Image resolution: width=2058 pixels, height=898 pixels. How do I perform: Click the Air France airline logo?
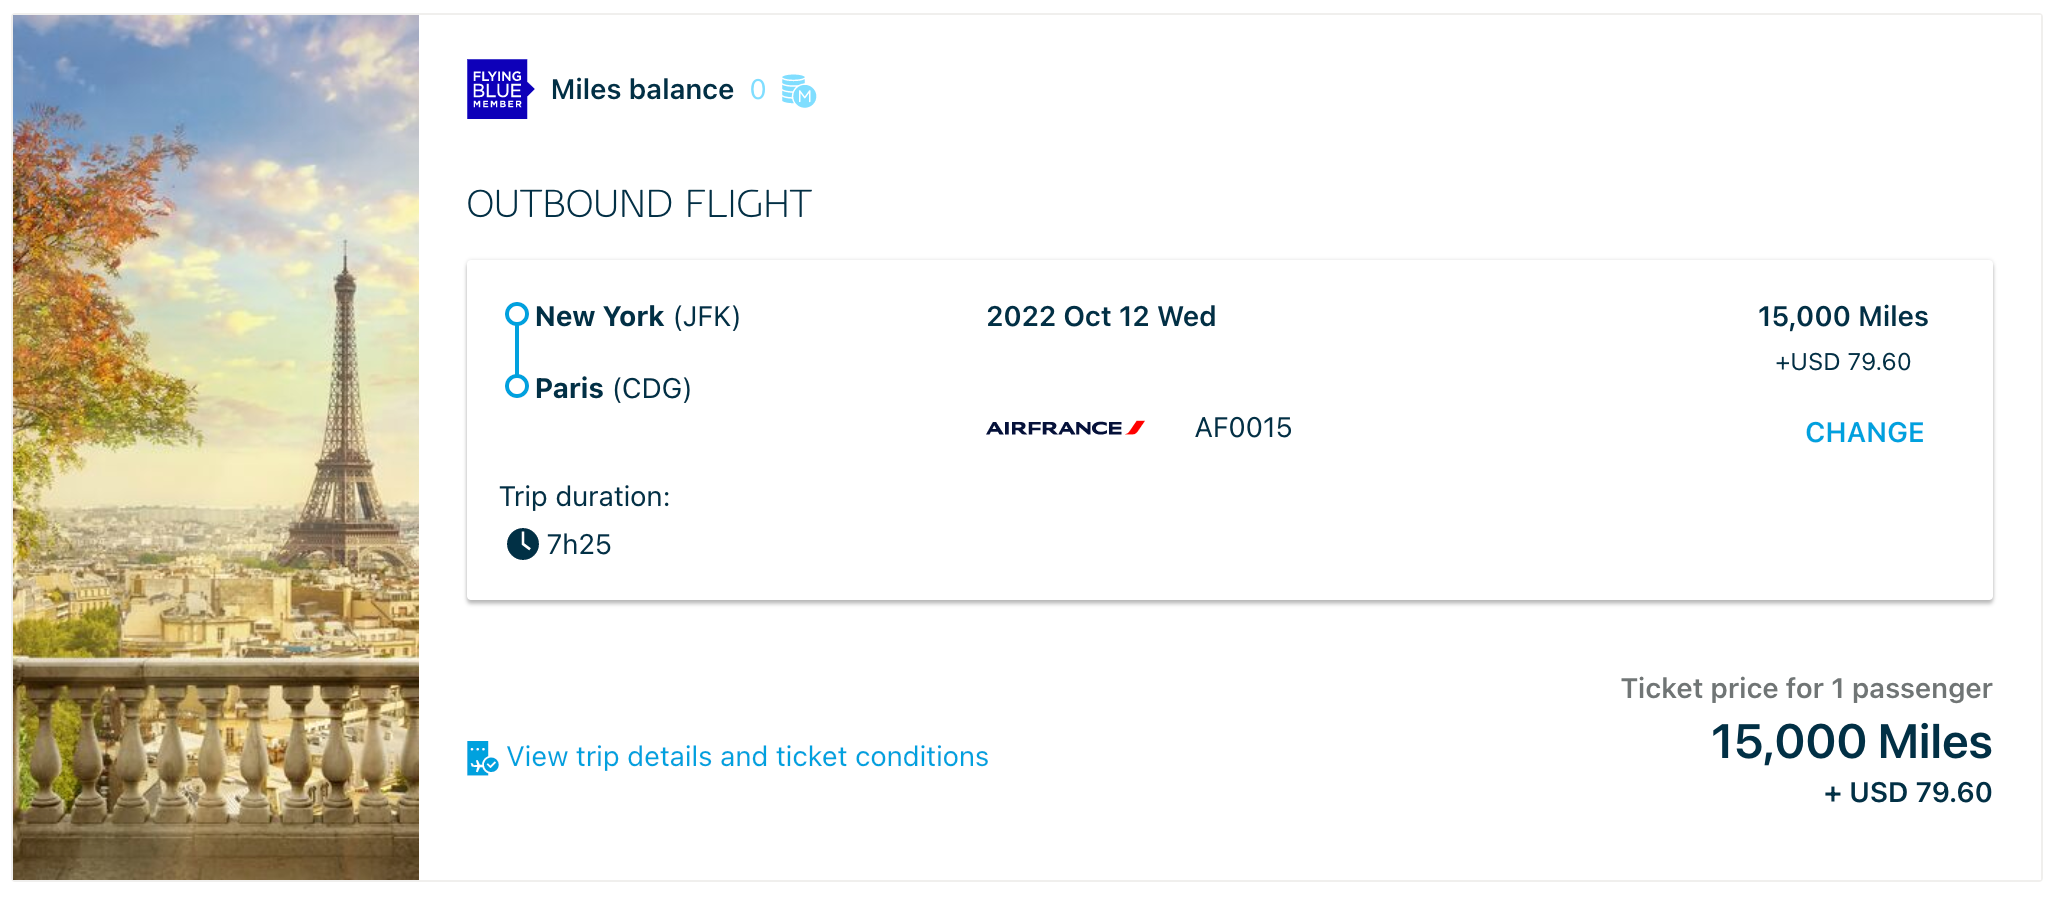(1065, 428)
